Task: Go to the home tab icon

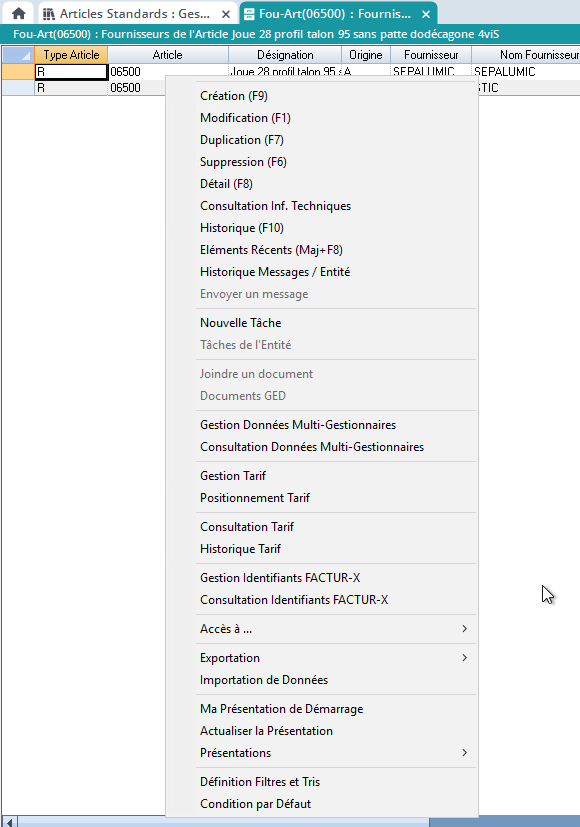Action: coord(18,14)
